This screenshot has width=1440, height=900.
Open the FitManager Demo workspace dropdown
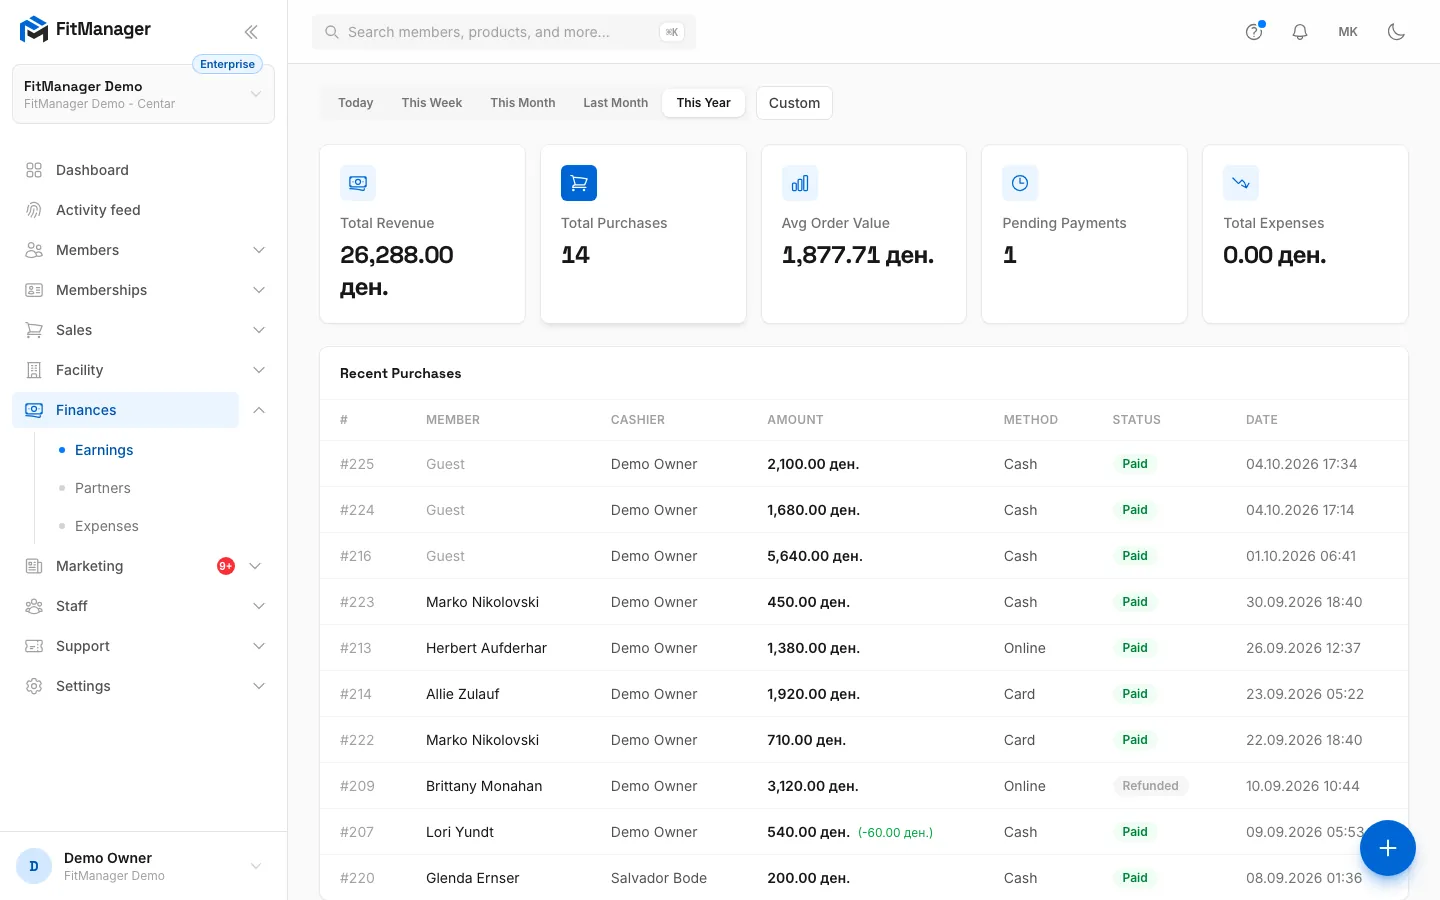[143, 94]
